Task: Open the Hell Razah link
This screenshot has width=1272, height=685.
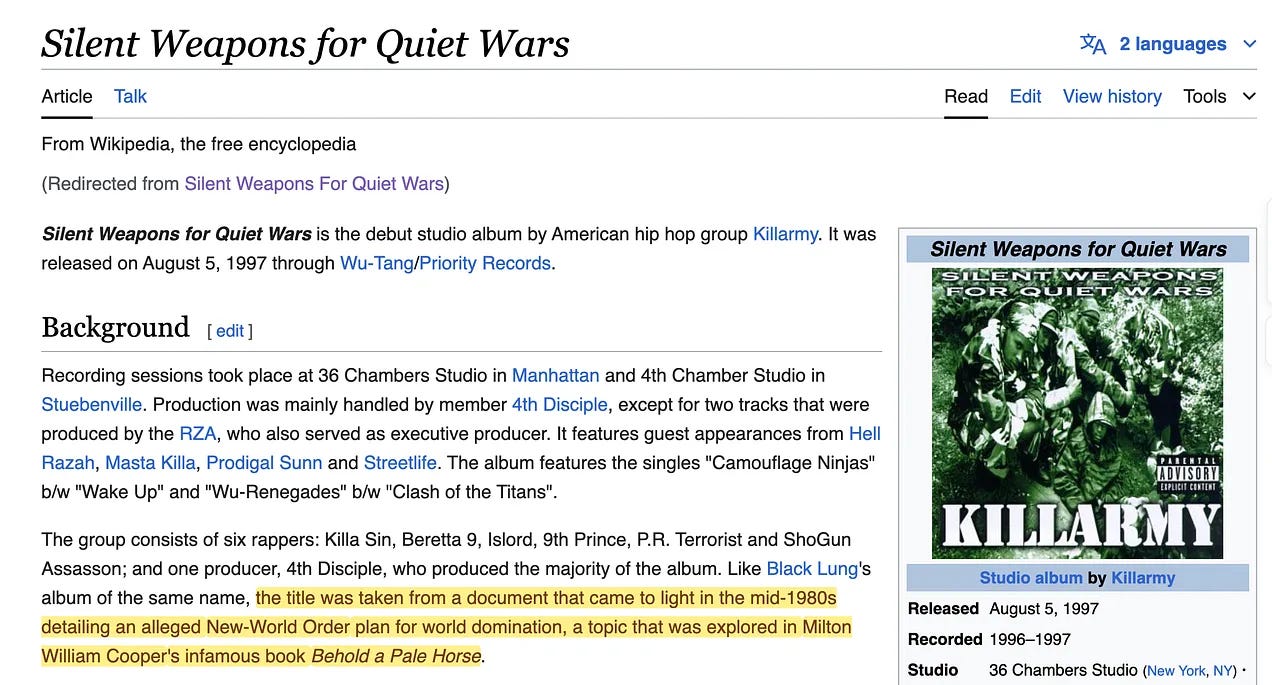Action: coord(865,433)
